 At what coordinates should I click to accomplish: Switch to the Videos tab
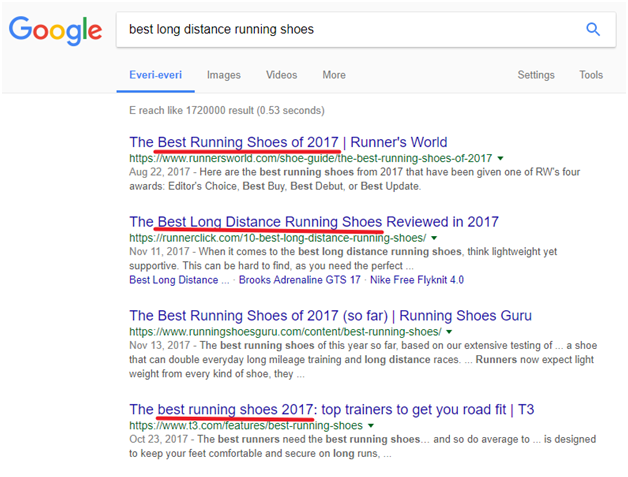click(282, 75)
